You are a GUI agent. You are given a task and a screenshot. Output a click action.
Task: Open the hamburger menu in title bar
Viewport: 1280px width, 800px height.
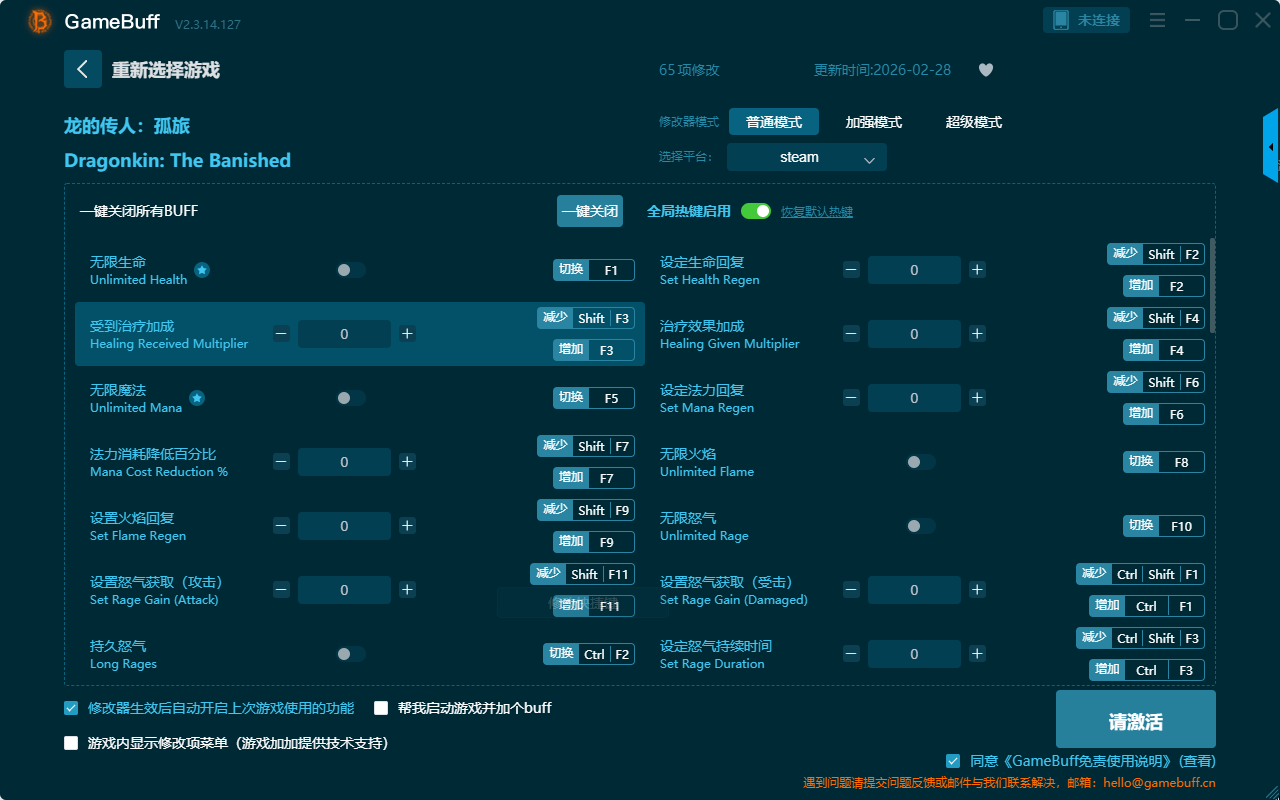(x=1157, y=20)
